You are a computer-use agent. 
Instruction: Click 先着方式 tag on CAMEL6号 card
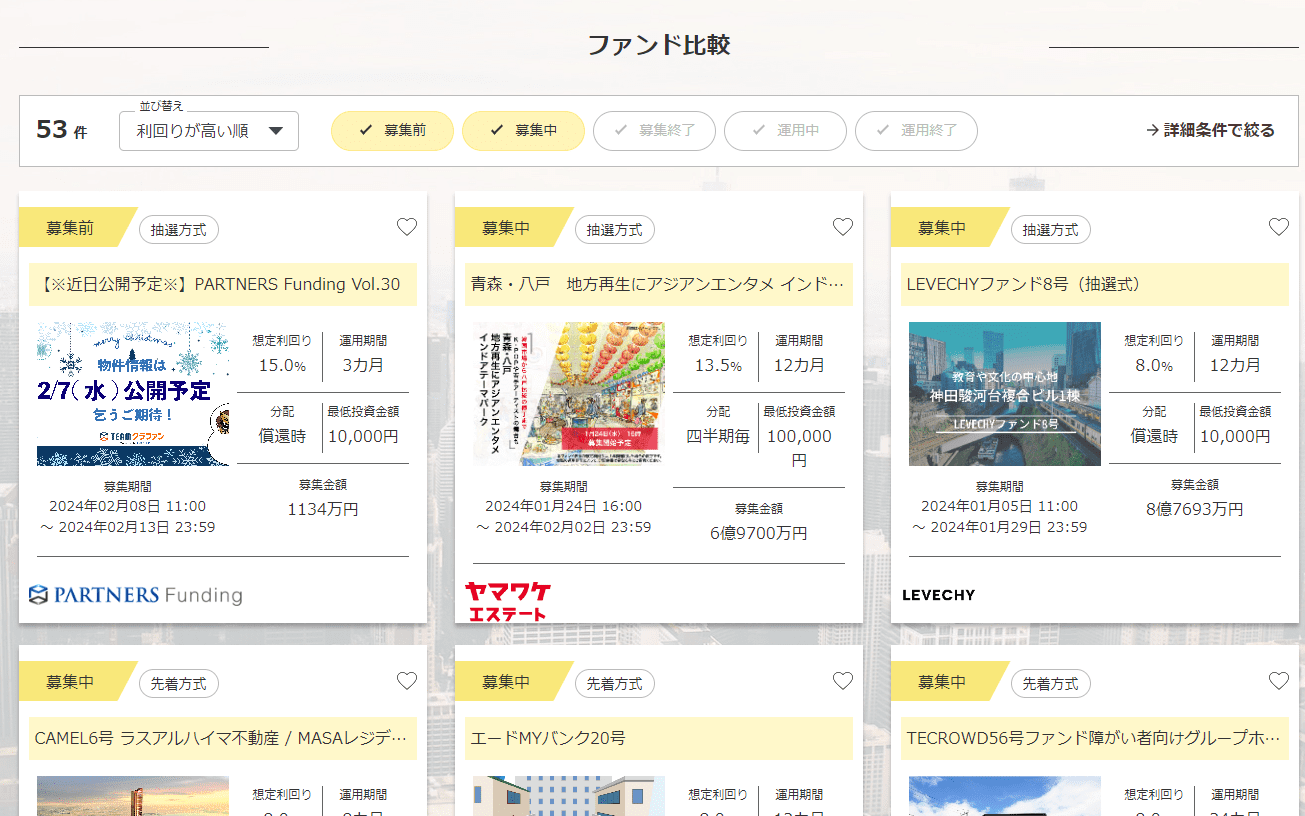(179, 683)
